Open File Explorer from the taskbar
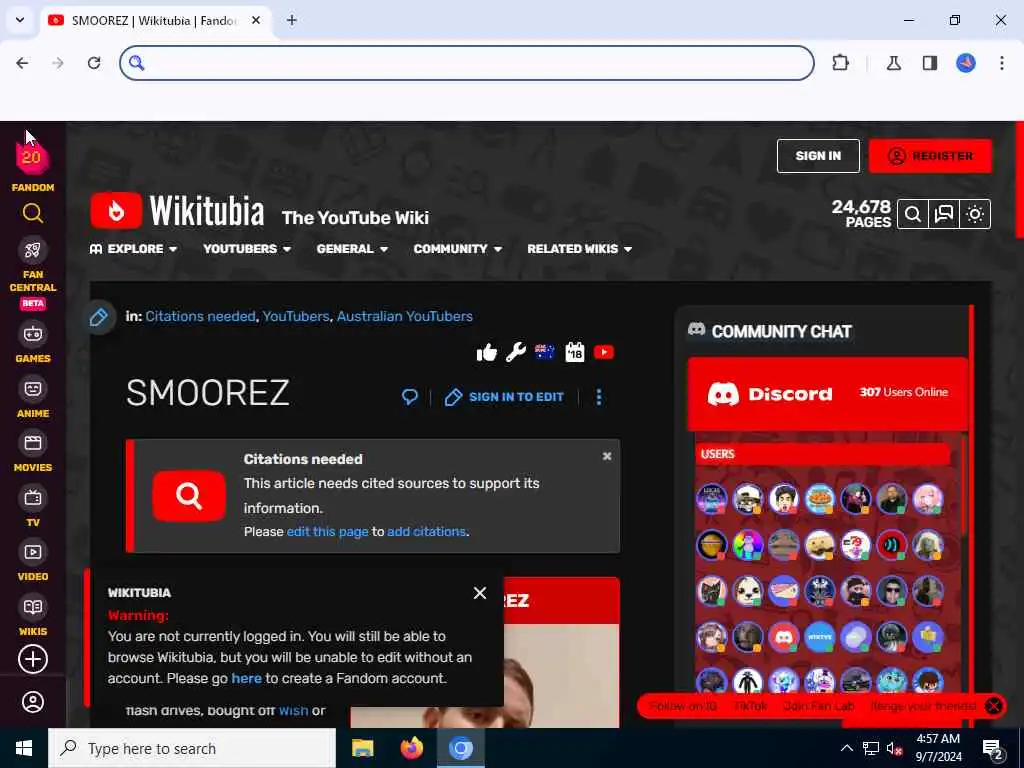Viewport: 1024px width, 768px height. pyautogui.click(x=362, y=748)
